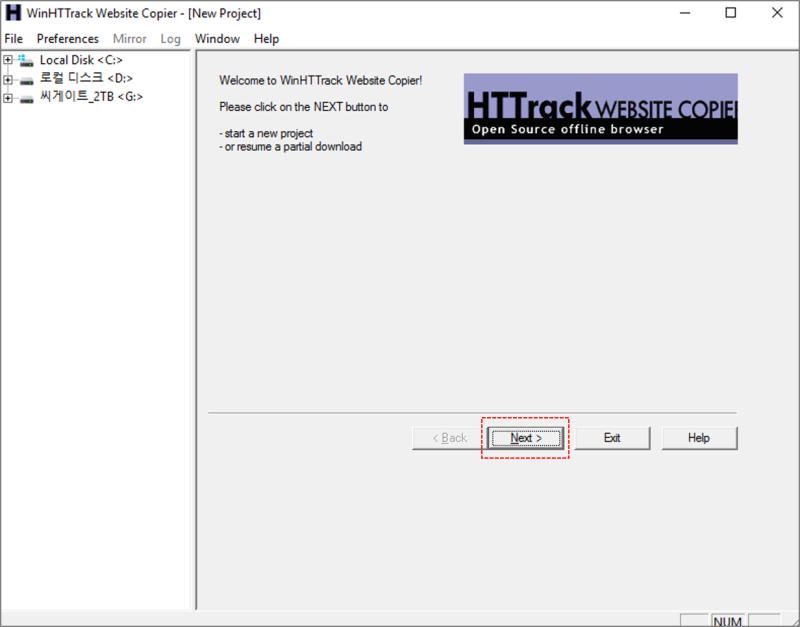Click the Help button beside Exit
This screenshot has width=800, height=627.
pyautogui.click(x=699, y=438)
